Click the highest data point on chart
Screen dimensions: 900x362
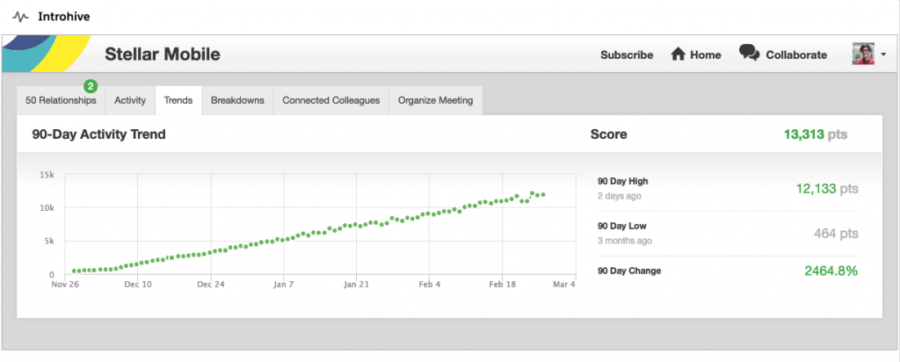532,193
